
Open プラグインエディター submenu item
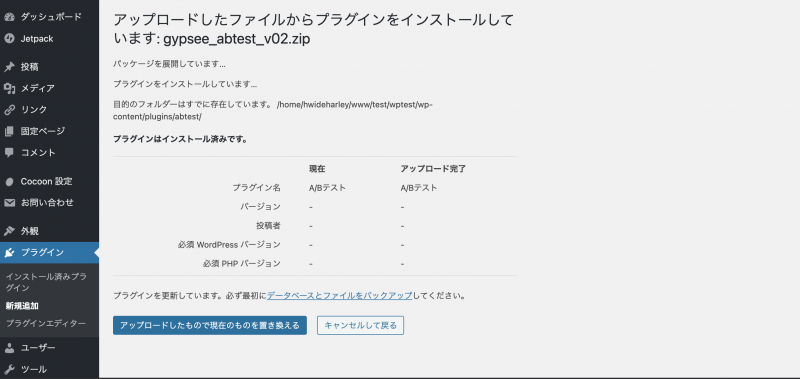(45, 323)
